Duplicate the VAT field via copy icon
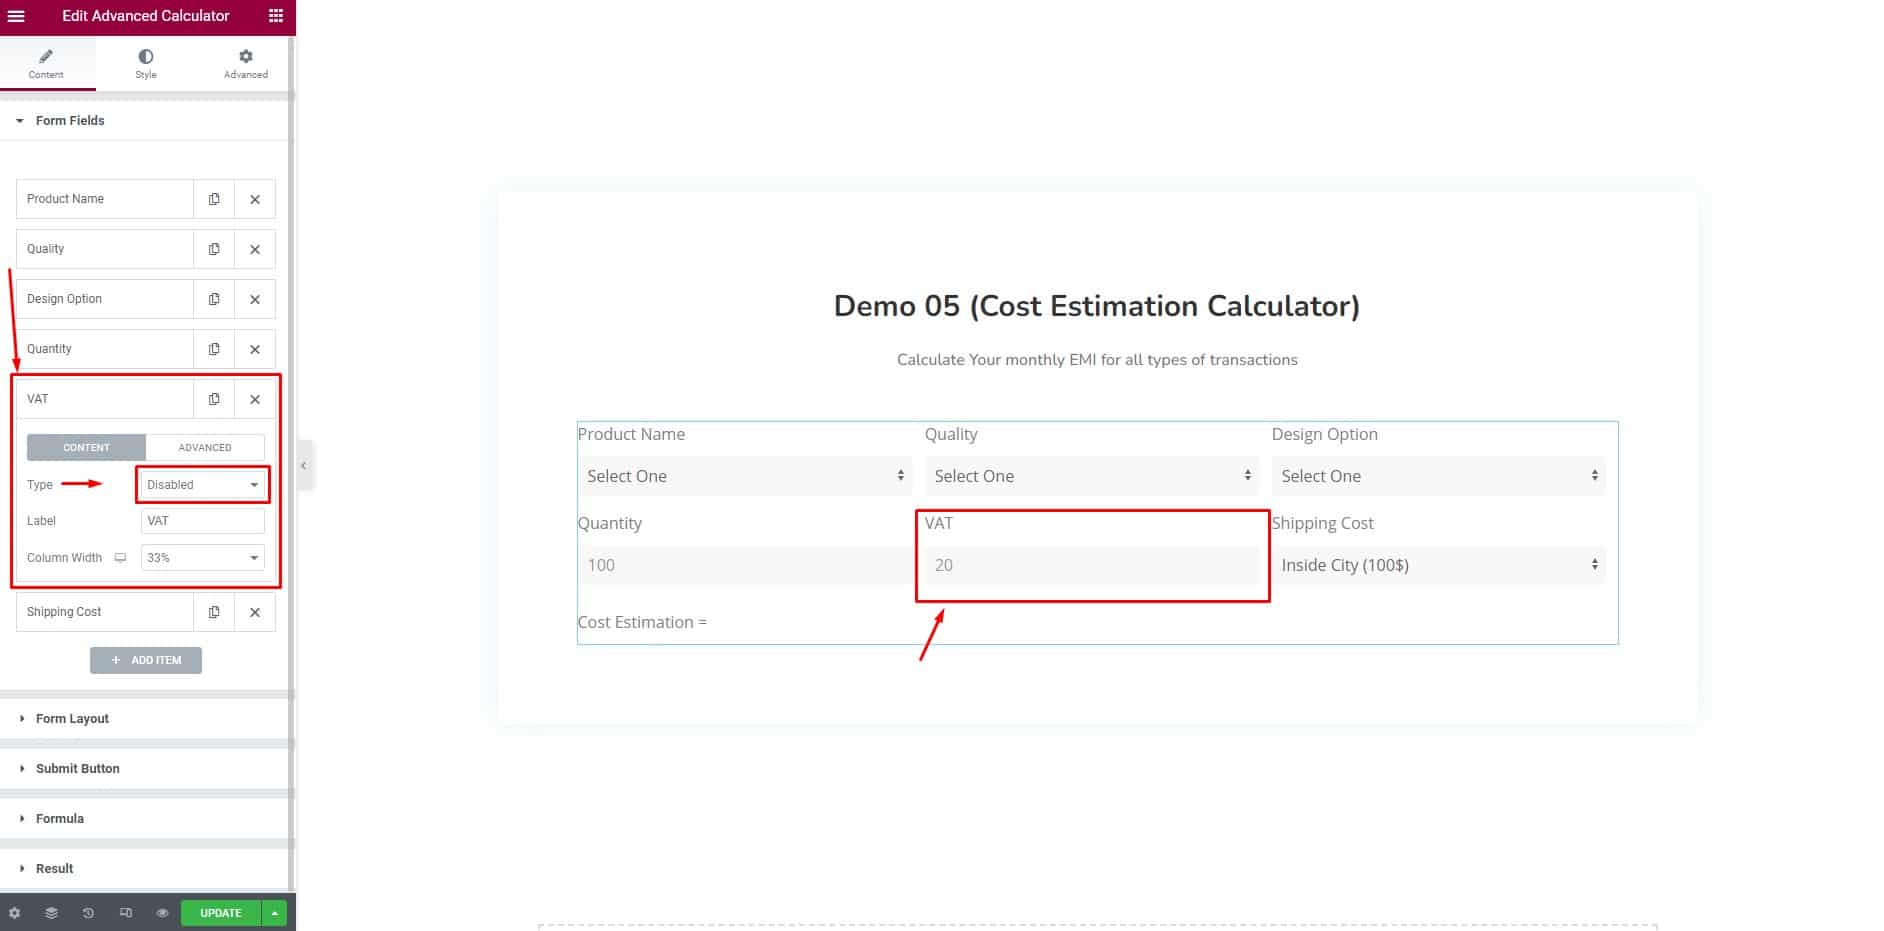The width and height of the screenshot is (1884, 931). (213, 398)
